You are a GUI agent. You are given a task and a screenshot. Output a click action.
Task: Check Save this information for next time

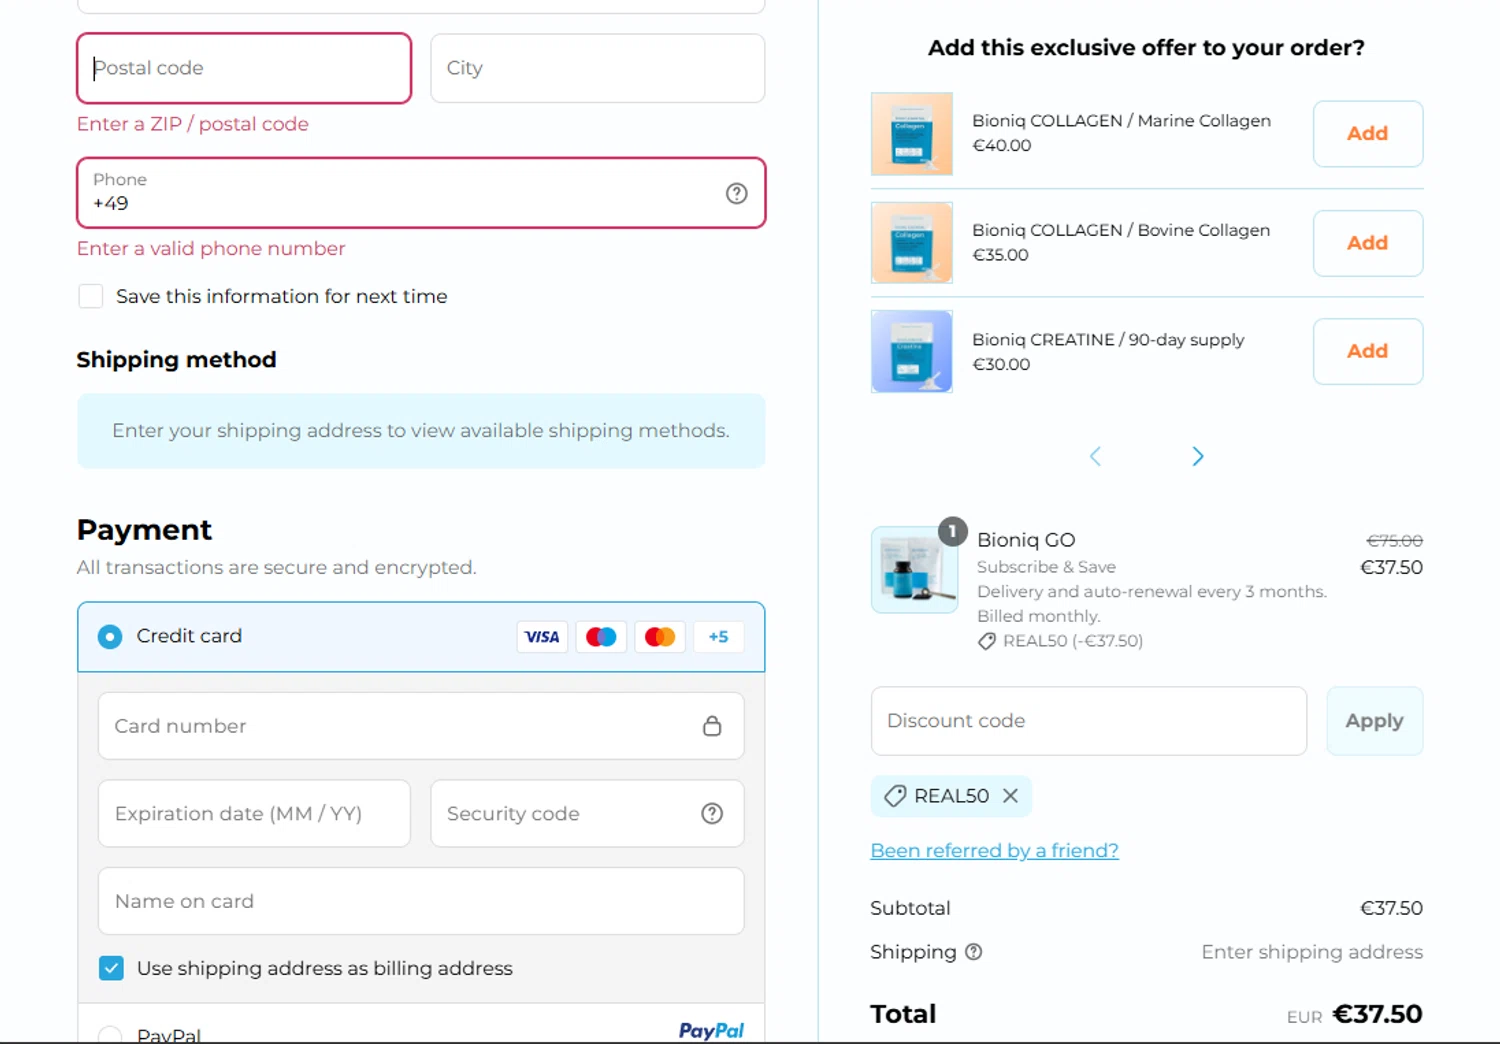pos(91,296)
